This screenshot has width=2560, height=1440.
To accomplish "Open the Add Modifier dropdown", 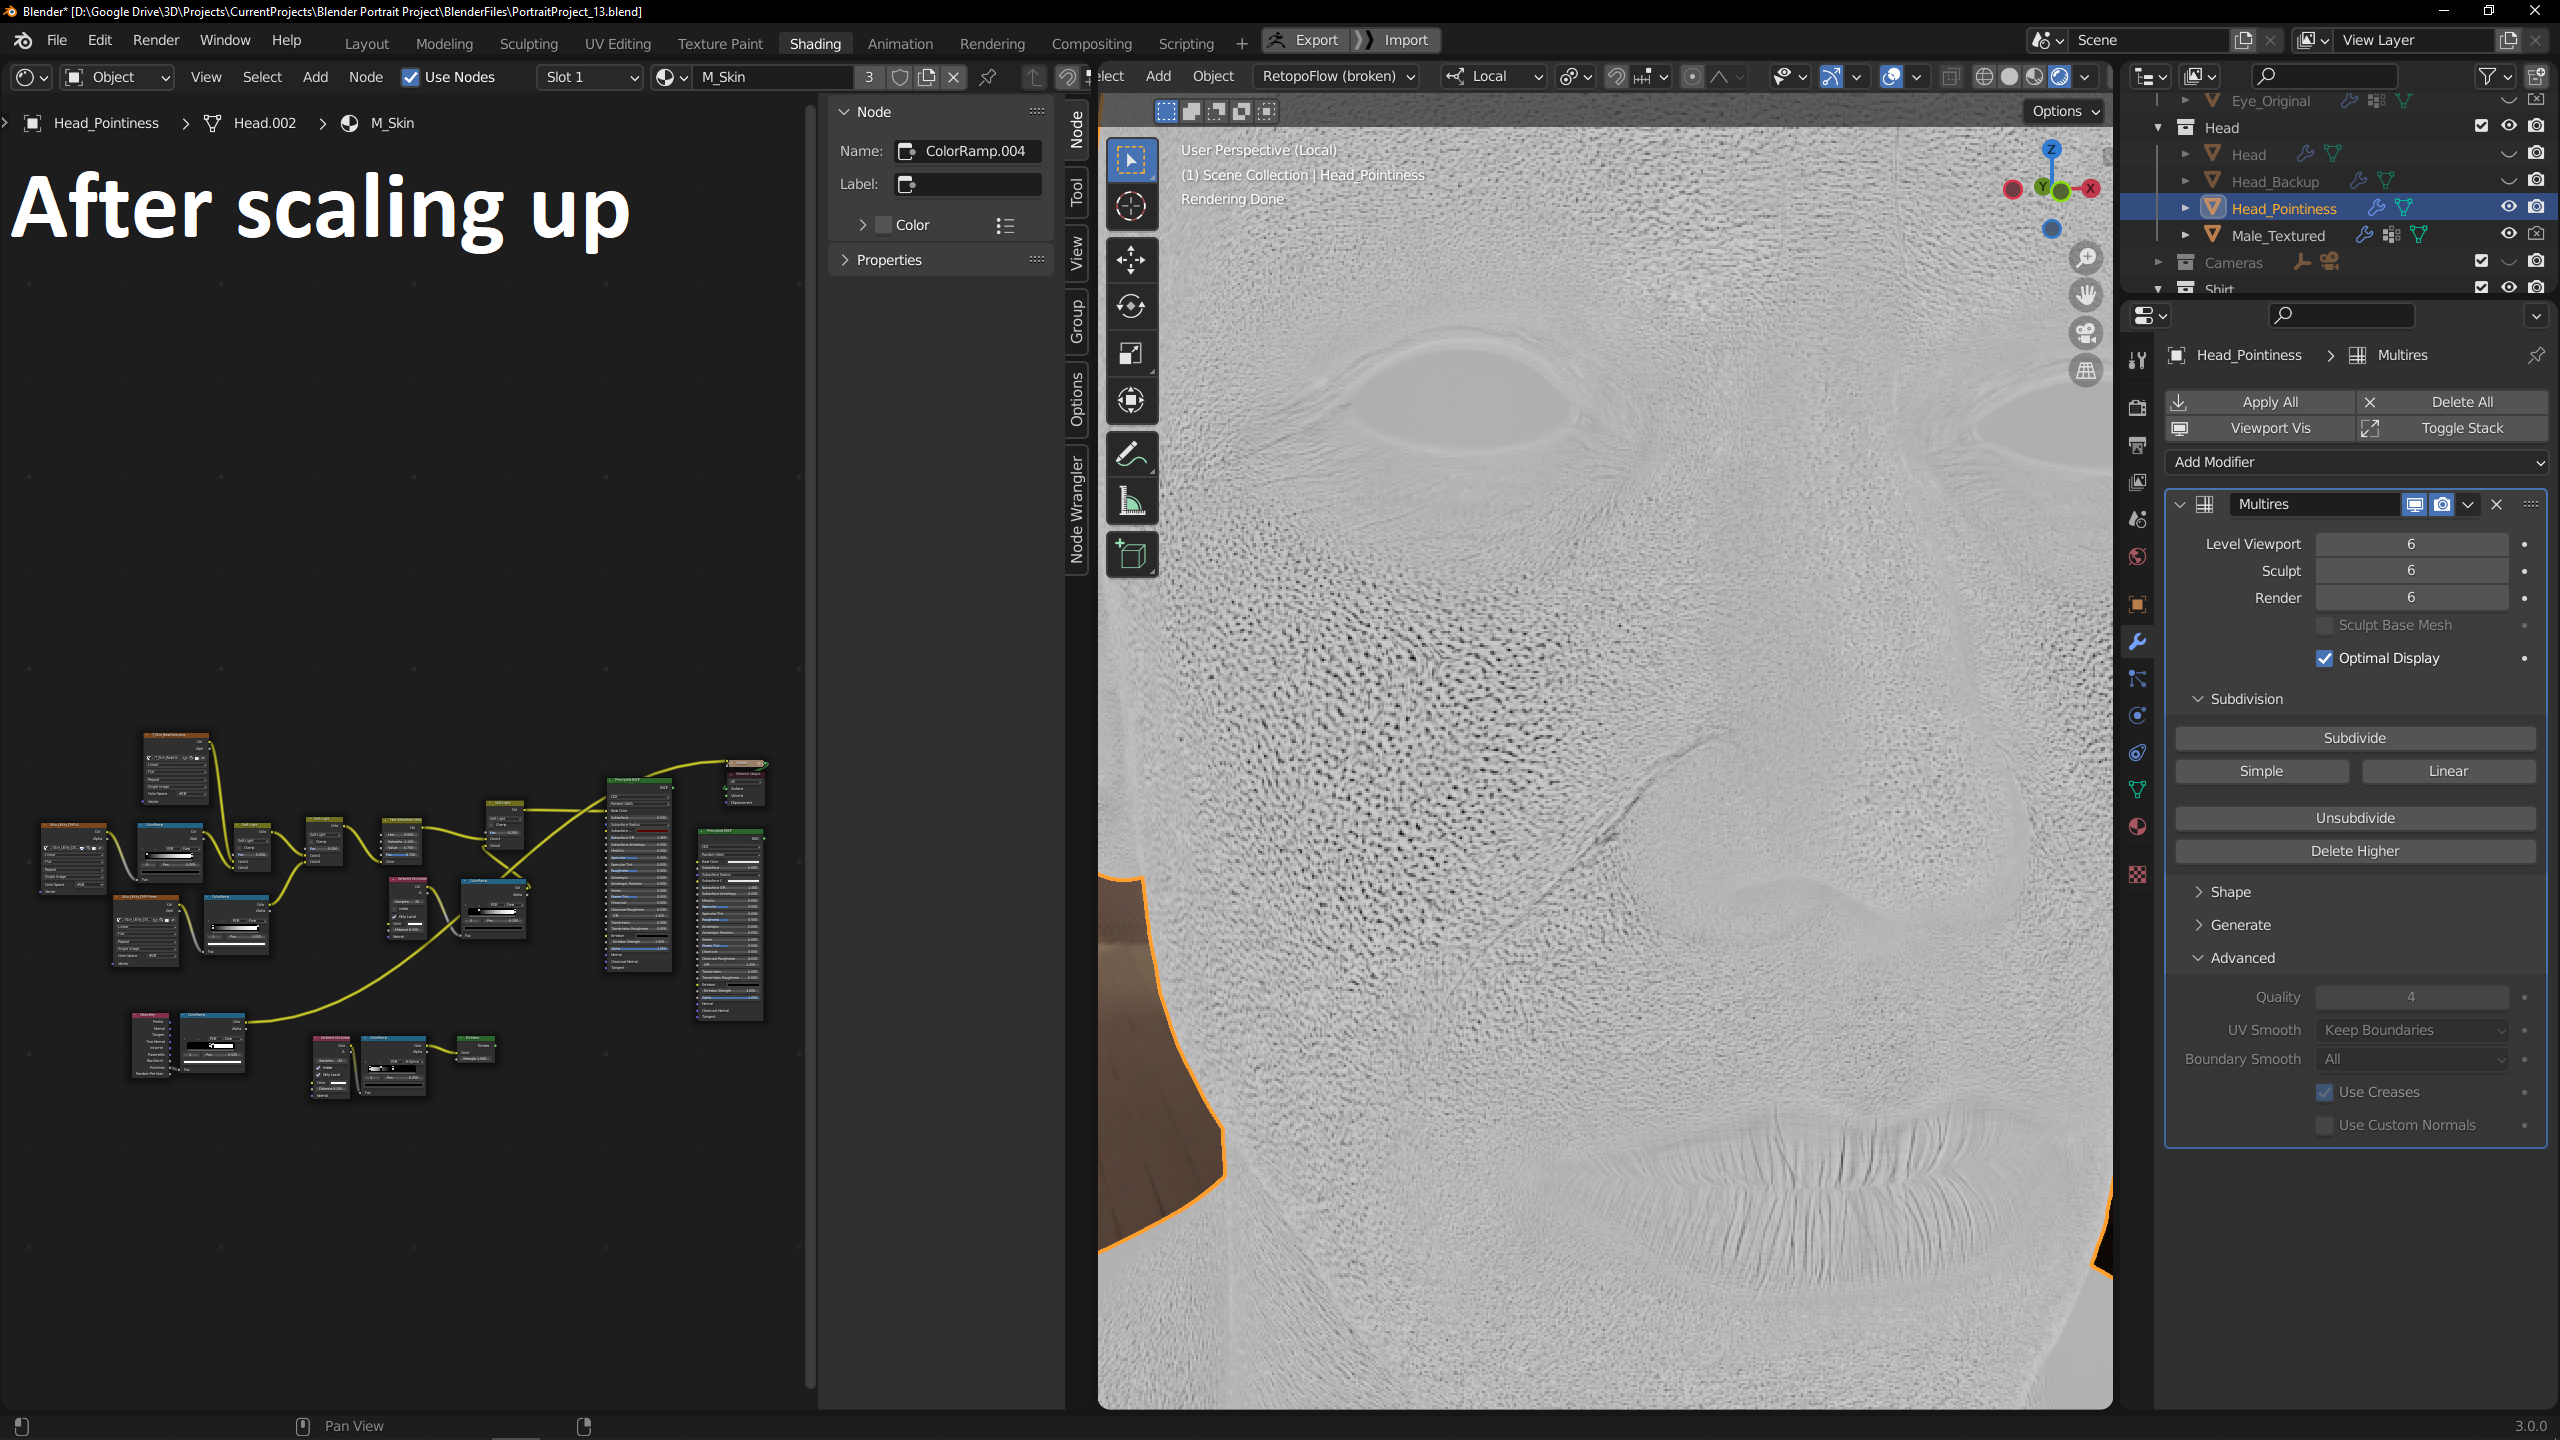I will (x=2356, y=462).
